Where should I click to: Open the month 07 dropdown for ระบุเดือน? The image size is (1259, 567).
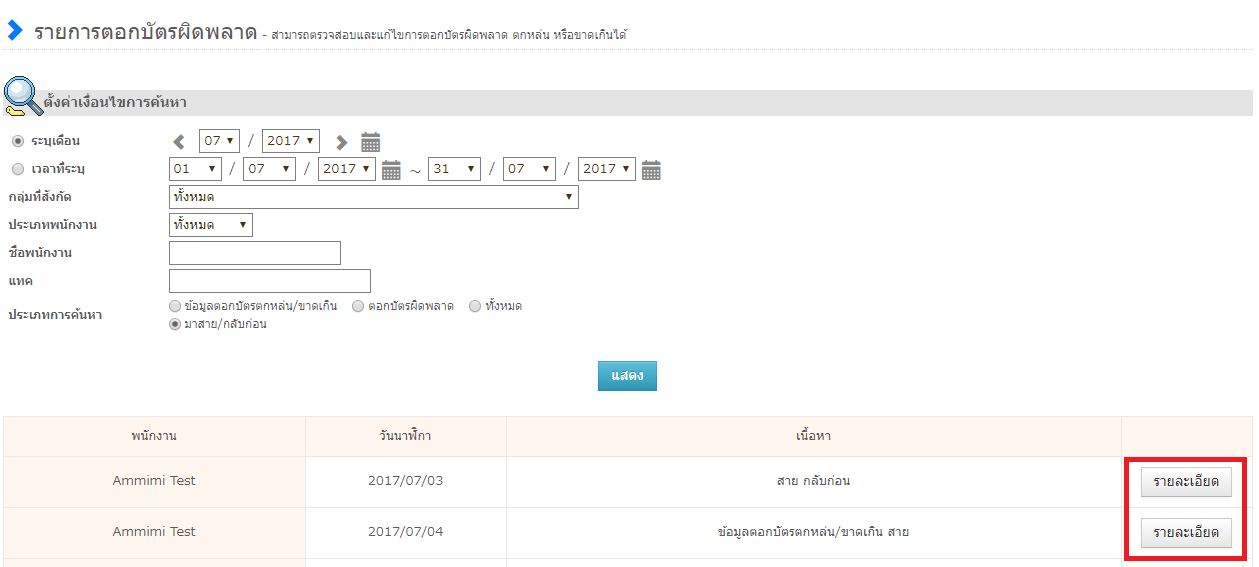(219, 141)
